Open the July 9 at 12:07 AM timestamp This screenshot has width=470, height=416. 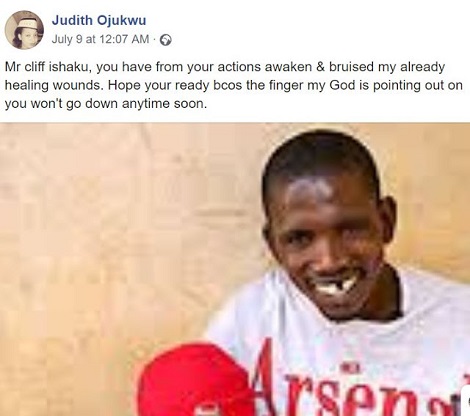[x=100, y=39]
